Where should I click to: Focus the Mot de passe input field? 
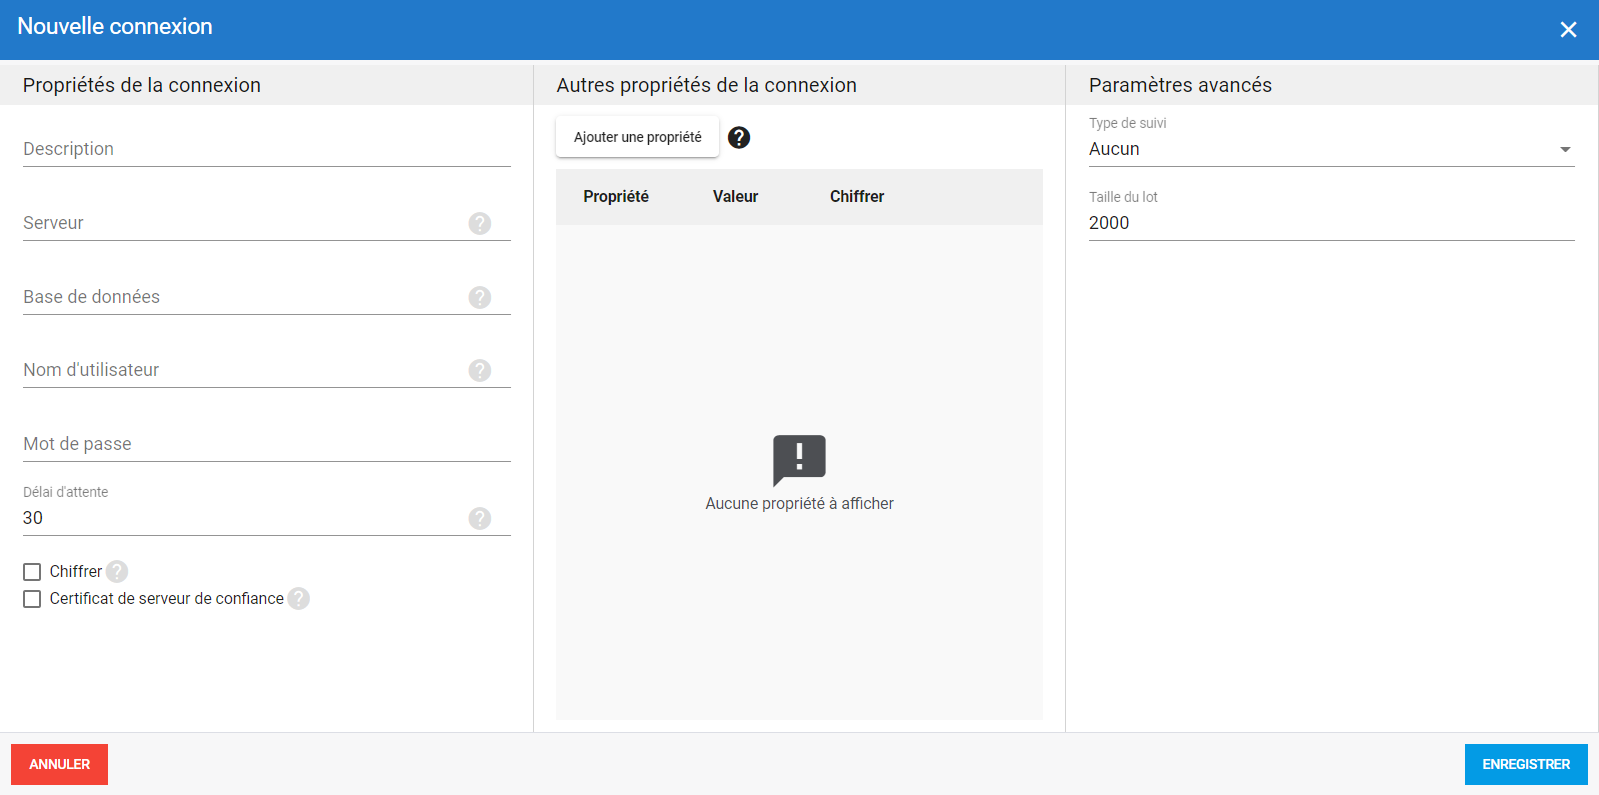point(266,444)
